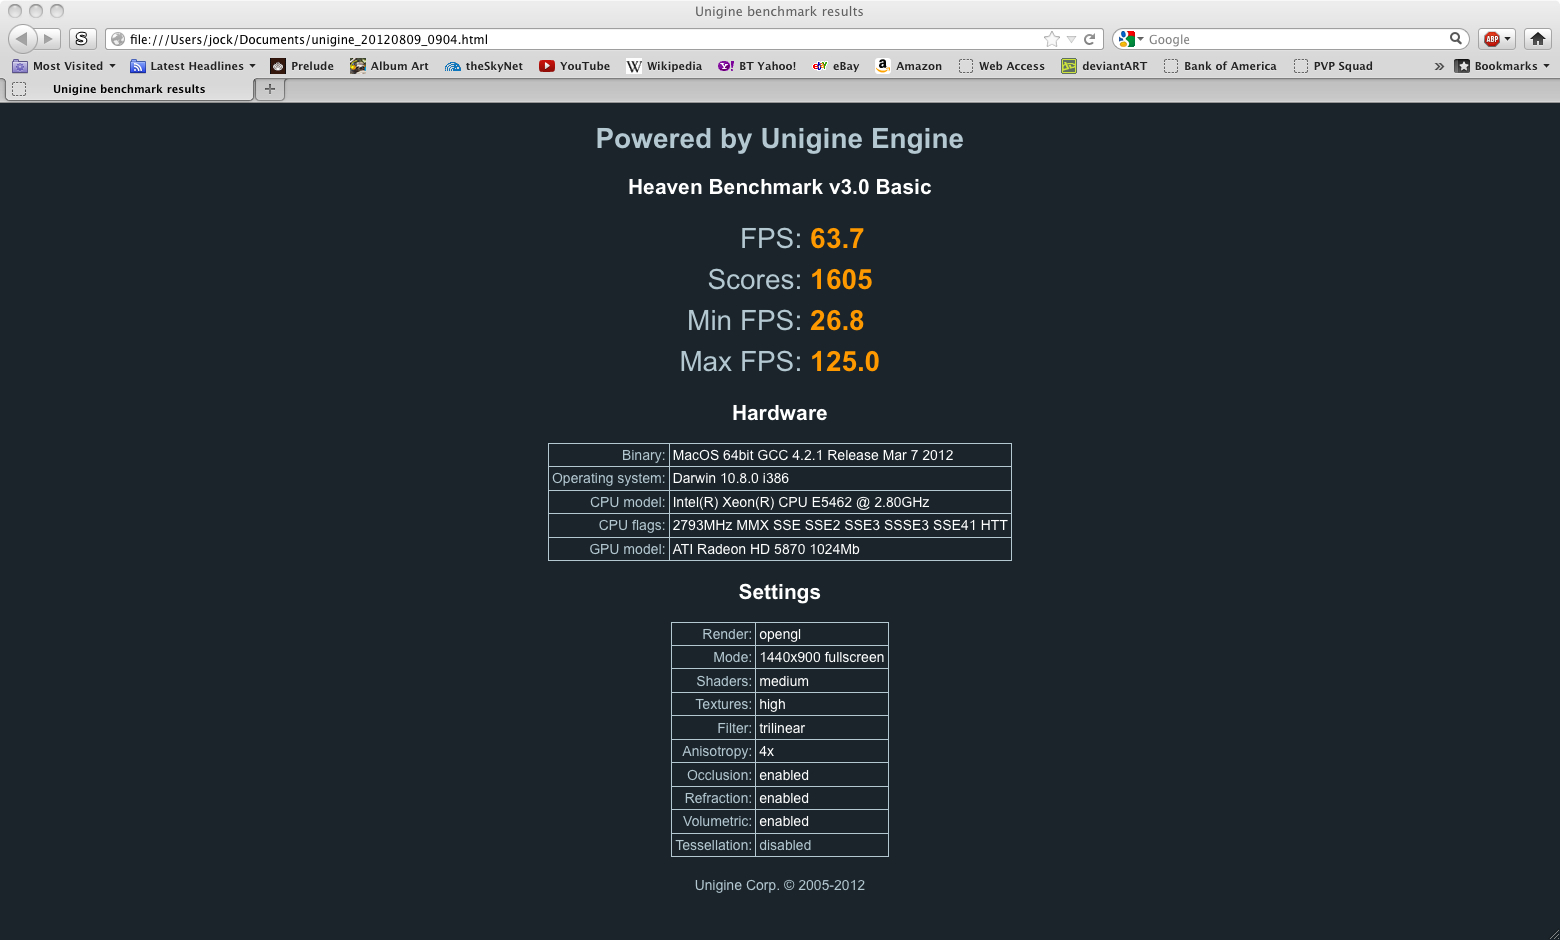Open the Web Access bookmark

point(1002,66)
